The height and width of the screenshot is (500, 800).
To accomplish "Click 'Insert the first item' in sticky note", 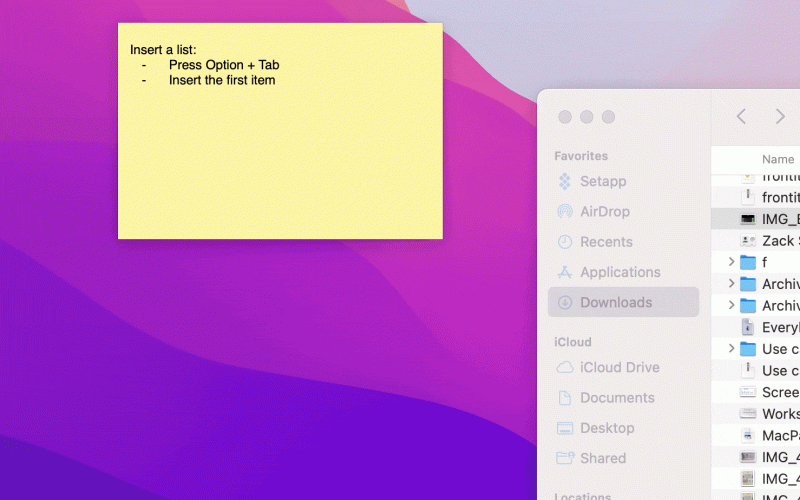I will click(x=222, y=80).
